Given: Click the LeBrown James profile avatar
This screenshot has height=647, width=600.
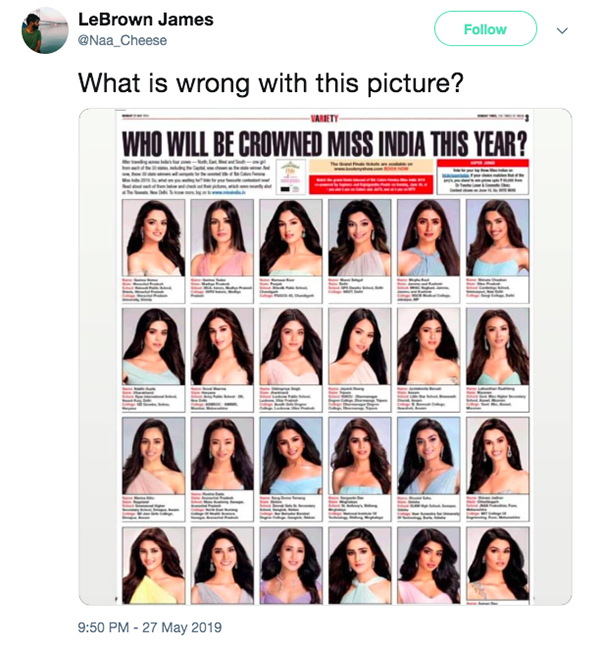Looking at the screenshot, I should (x=45, y=31).
